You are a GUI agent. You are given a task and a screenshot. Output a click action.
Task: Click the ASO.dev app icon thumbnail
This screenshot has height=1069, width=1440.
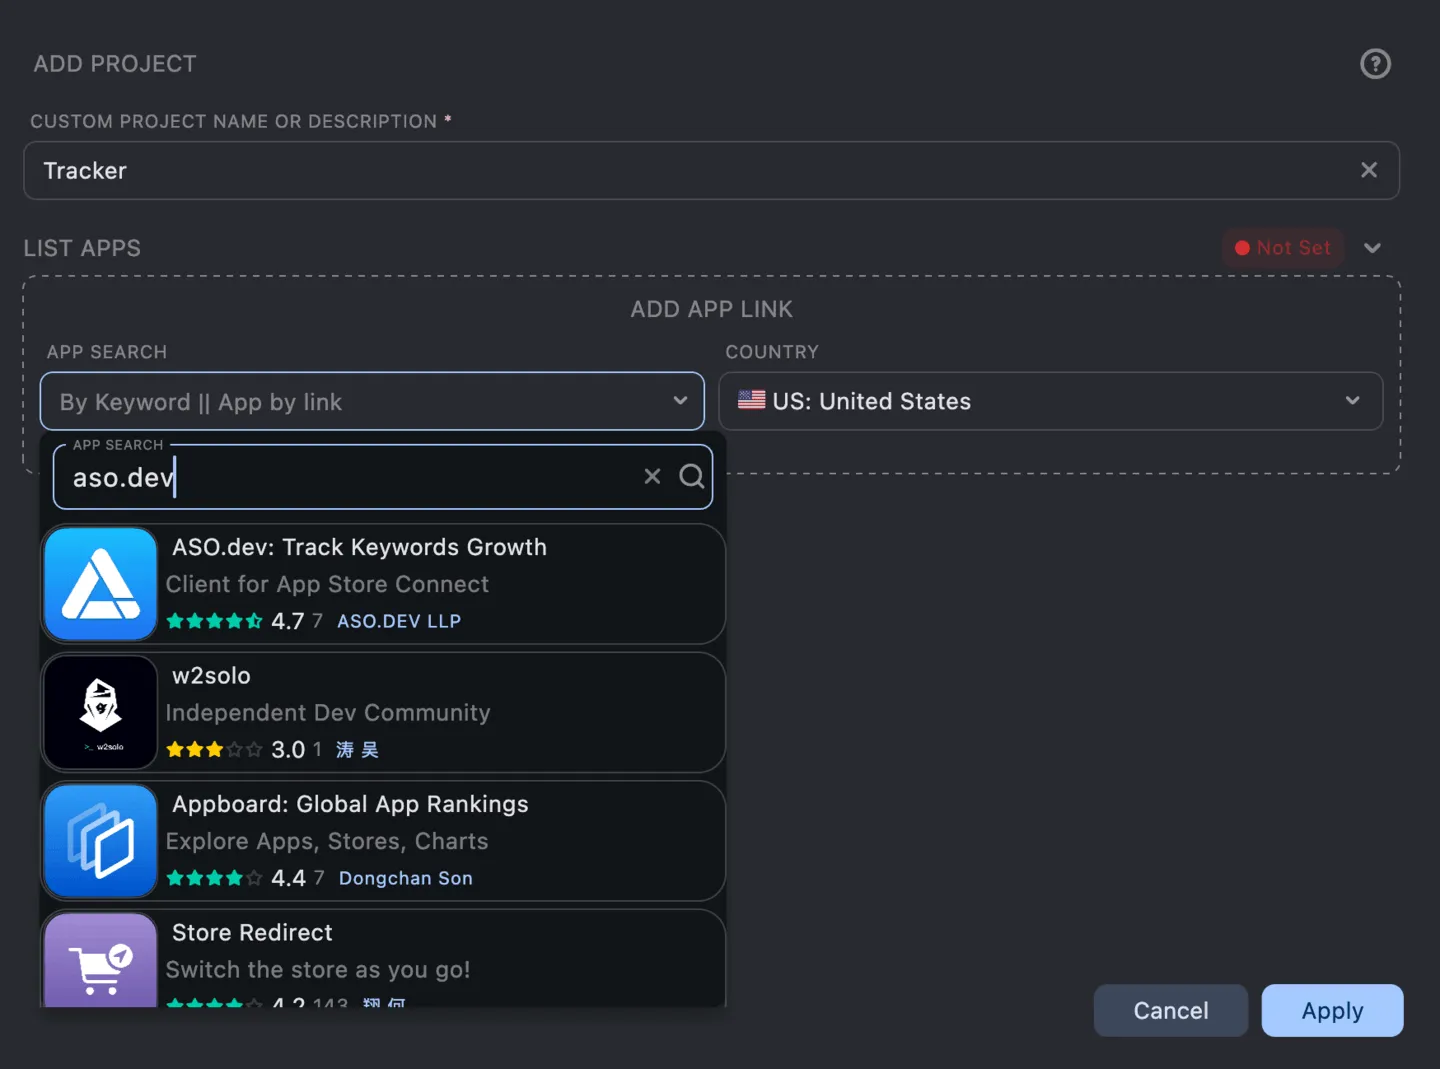(100, 584)
